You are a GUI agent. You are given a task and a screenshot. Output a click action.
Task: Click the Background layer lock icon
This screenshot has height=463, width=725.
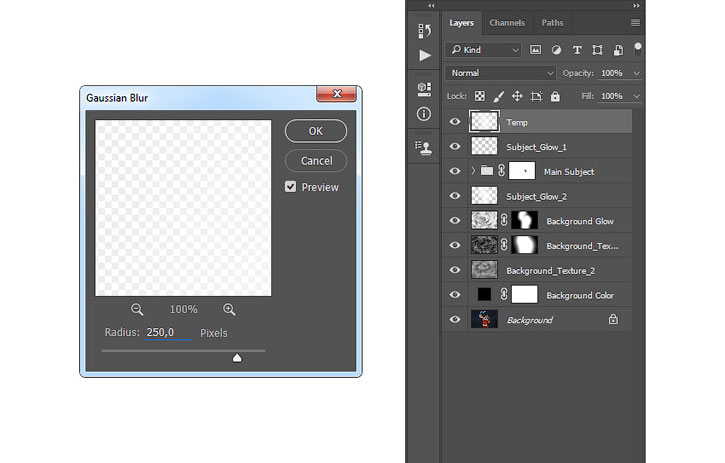tap(613, 319)
